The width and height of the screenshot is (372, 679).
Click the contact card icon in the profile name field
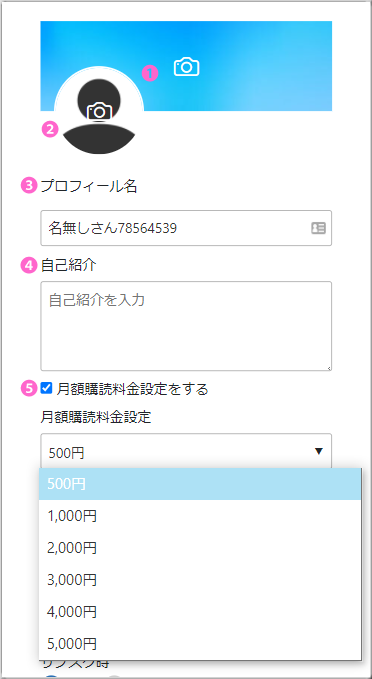318,228
